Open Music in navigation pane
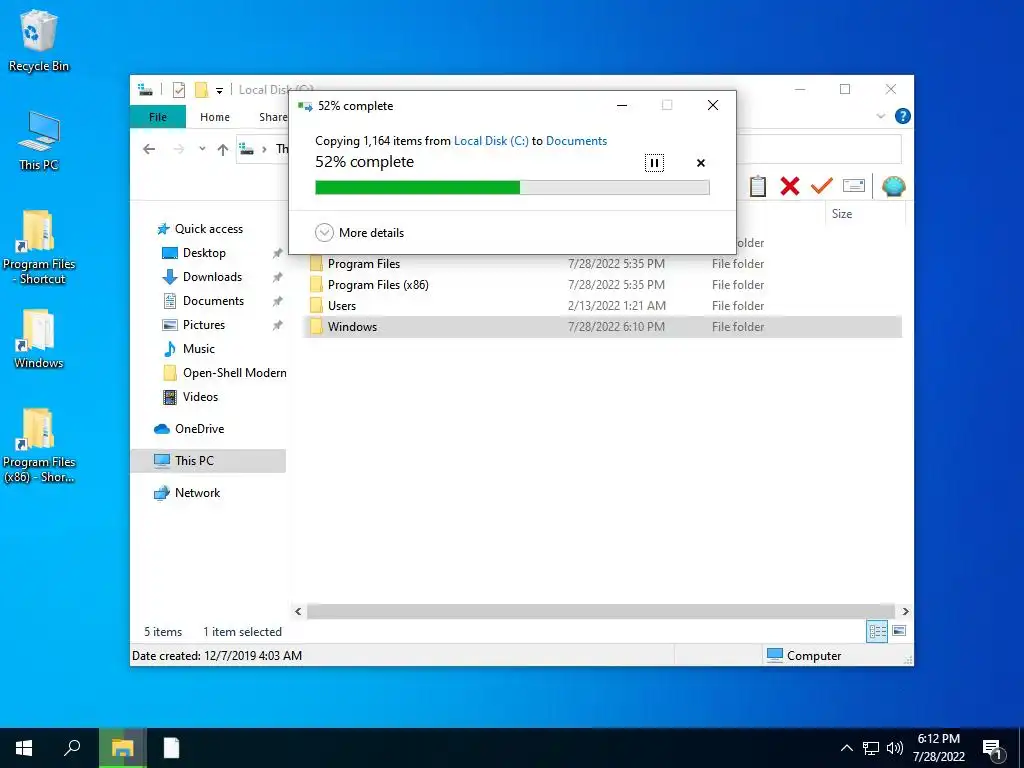 pos(199,349)
